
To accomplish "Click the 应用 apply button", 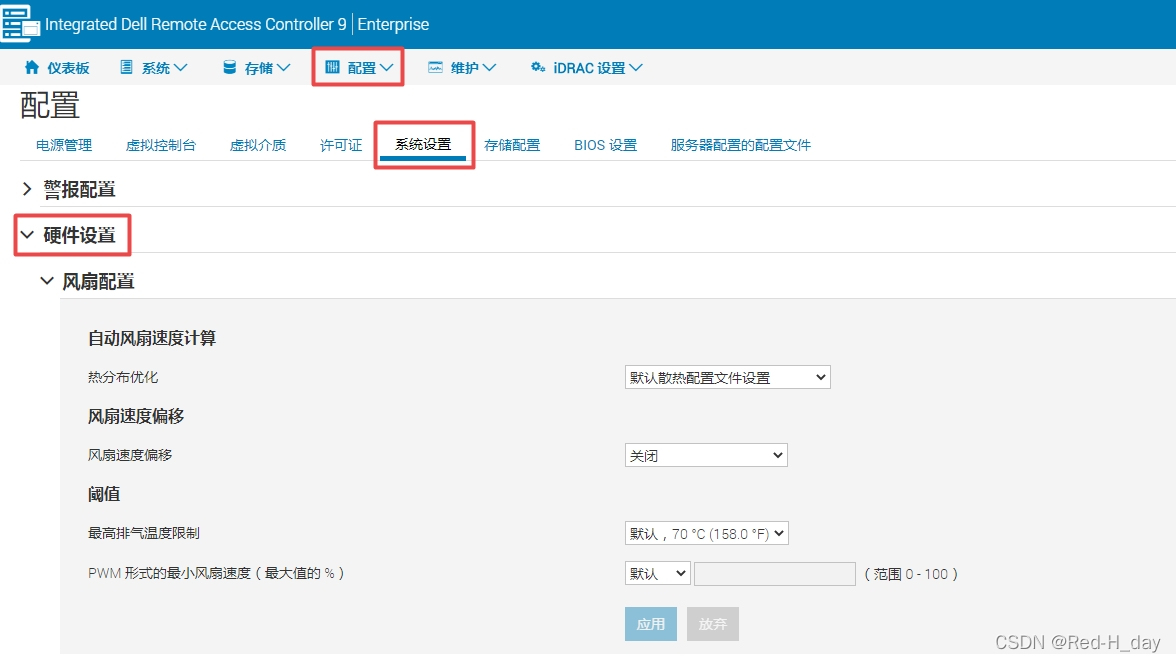I will click(x=651, y=624).
